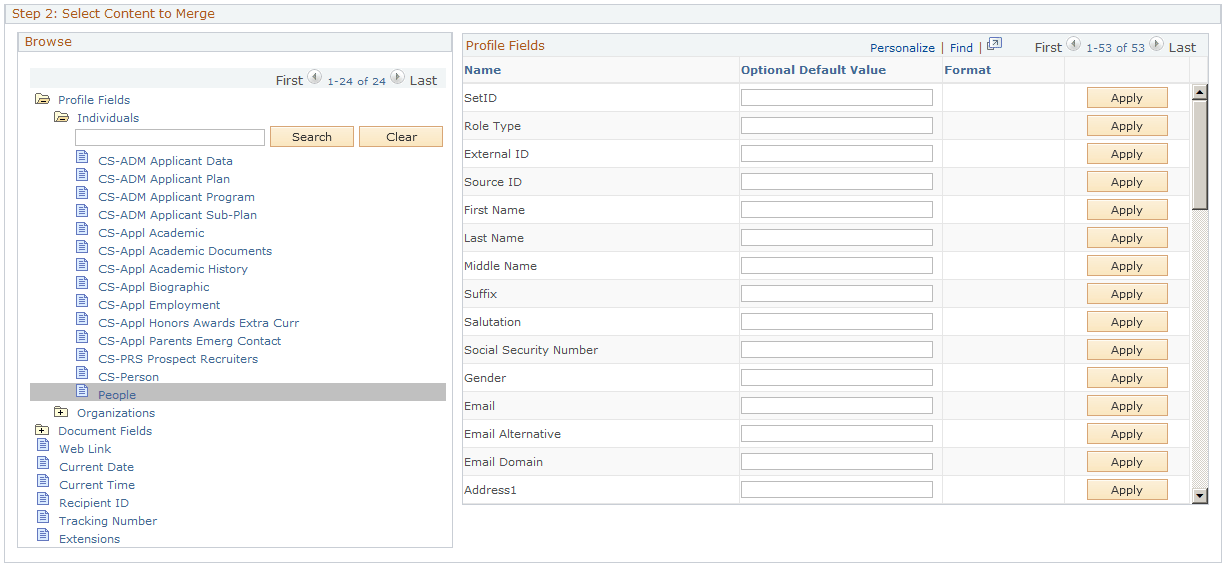Show previous rows arrow in Browse panel
This screenshot has width=1229, height=568.
point(315,77)
